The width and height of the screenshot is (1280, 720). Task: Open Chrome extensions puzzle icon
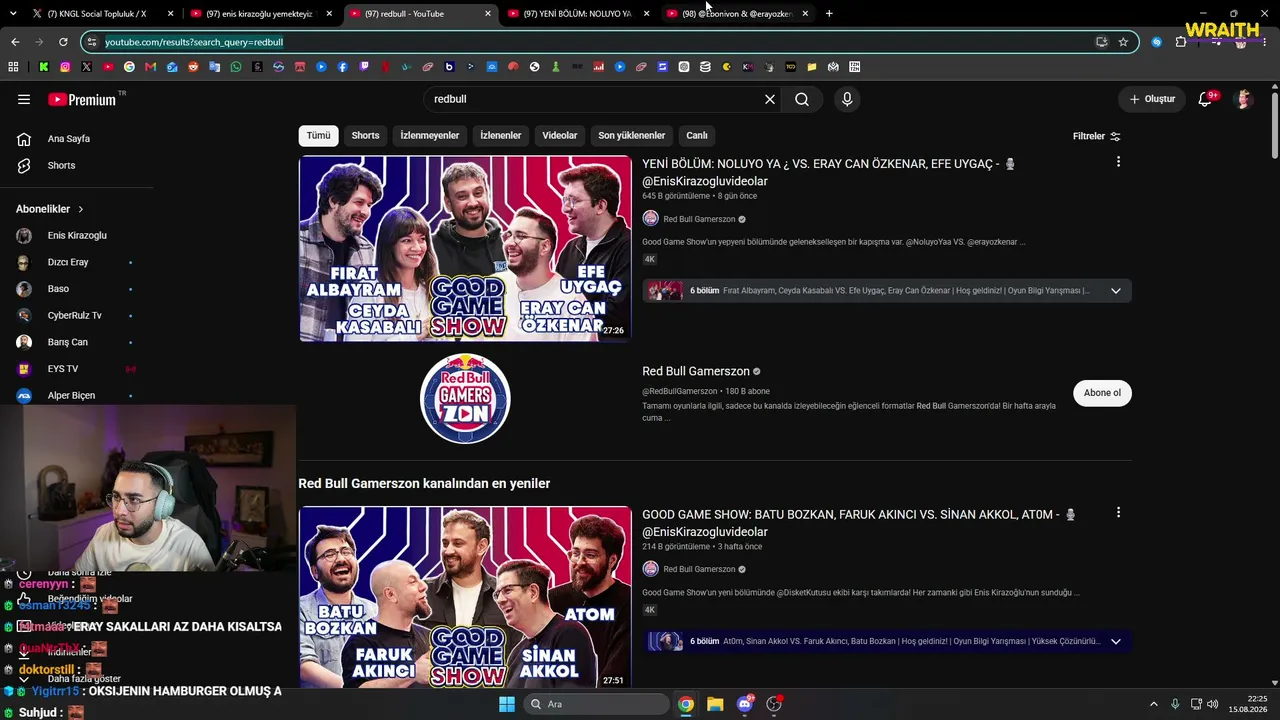1181,42
